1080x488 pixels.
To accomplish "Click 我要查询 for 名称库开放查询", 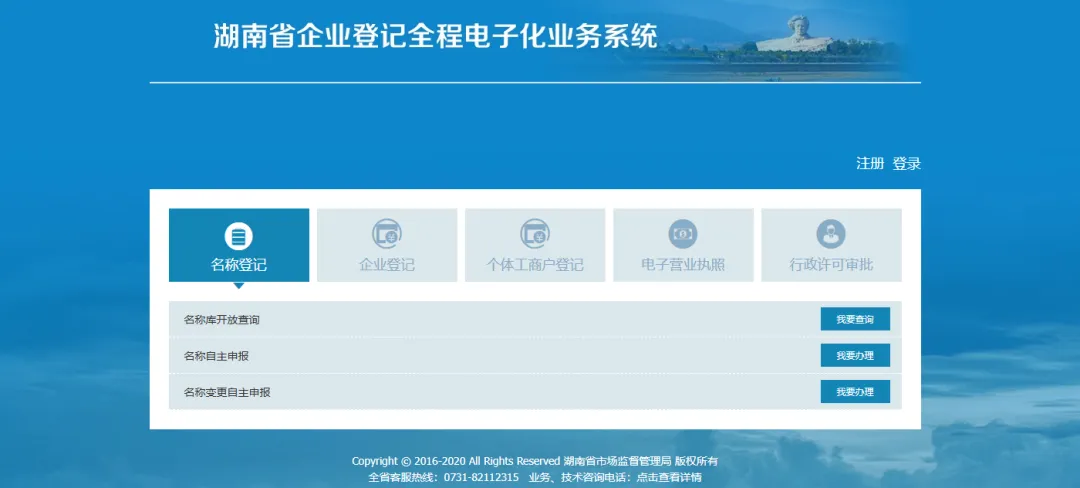I will point(855,319).
